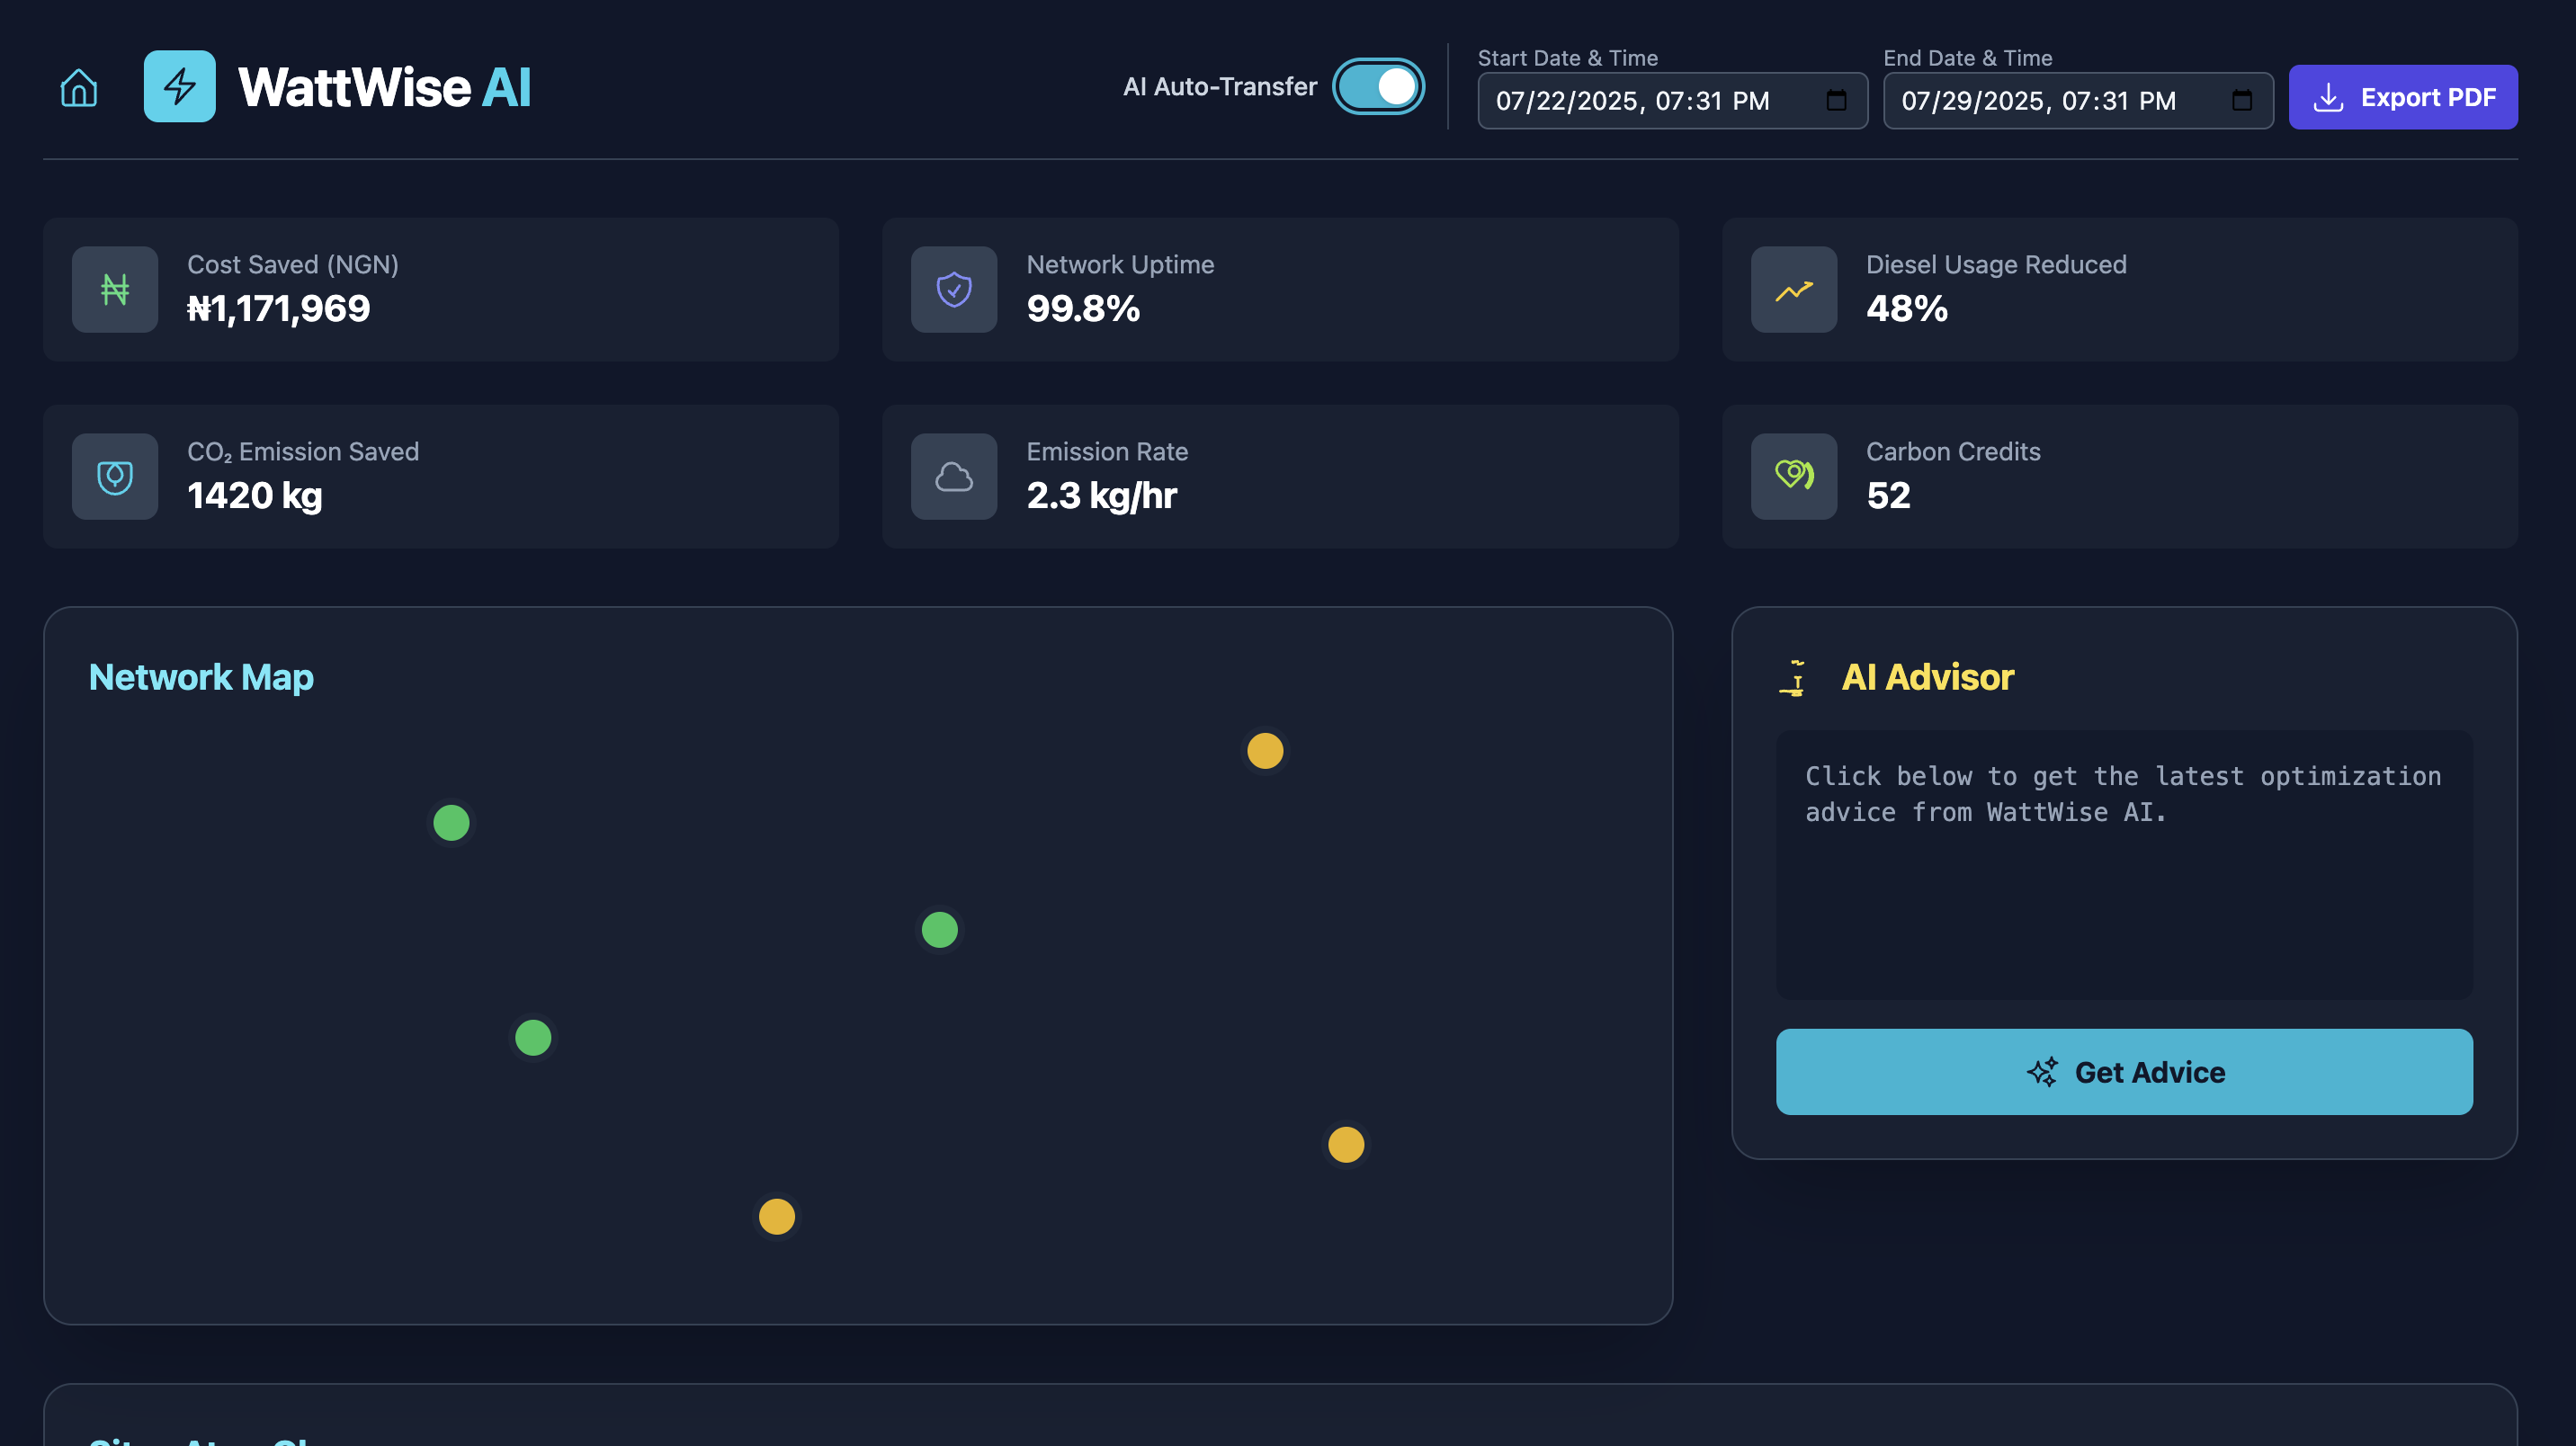Image resolution: width=2576 pixels, height=1446 pixels.
Task: Click the Start Date & Time field
Action: [1640, 101]
